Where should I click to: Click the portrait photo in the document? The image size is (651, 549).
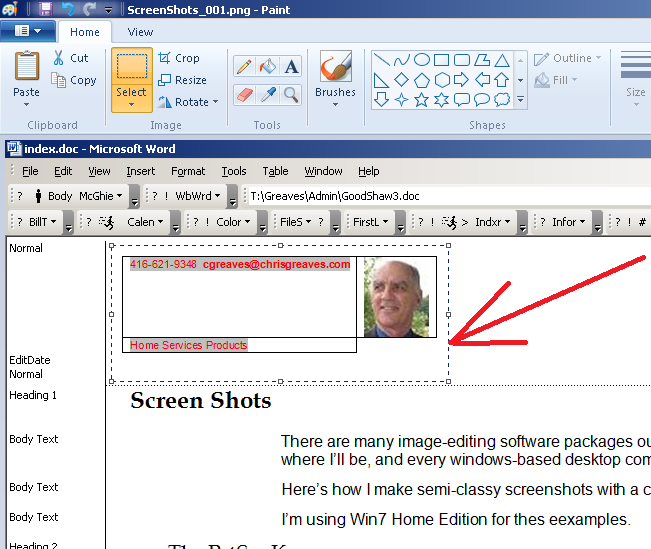pos(396,297)
